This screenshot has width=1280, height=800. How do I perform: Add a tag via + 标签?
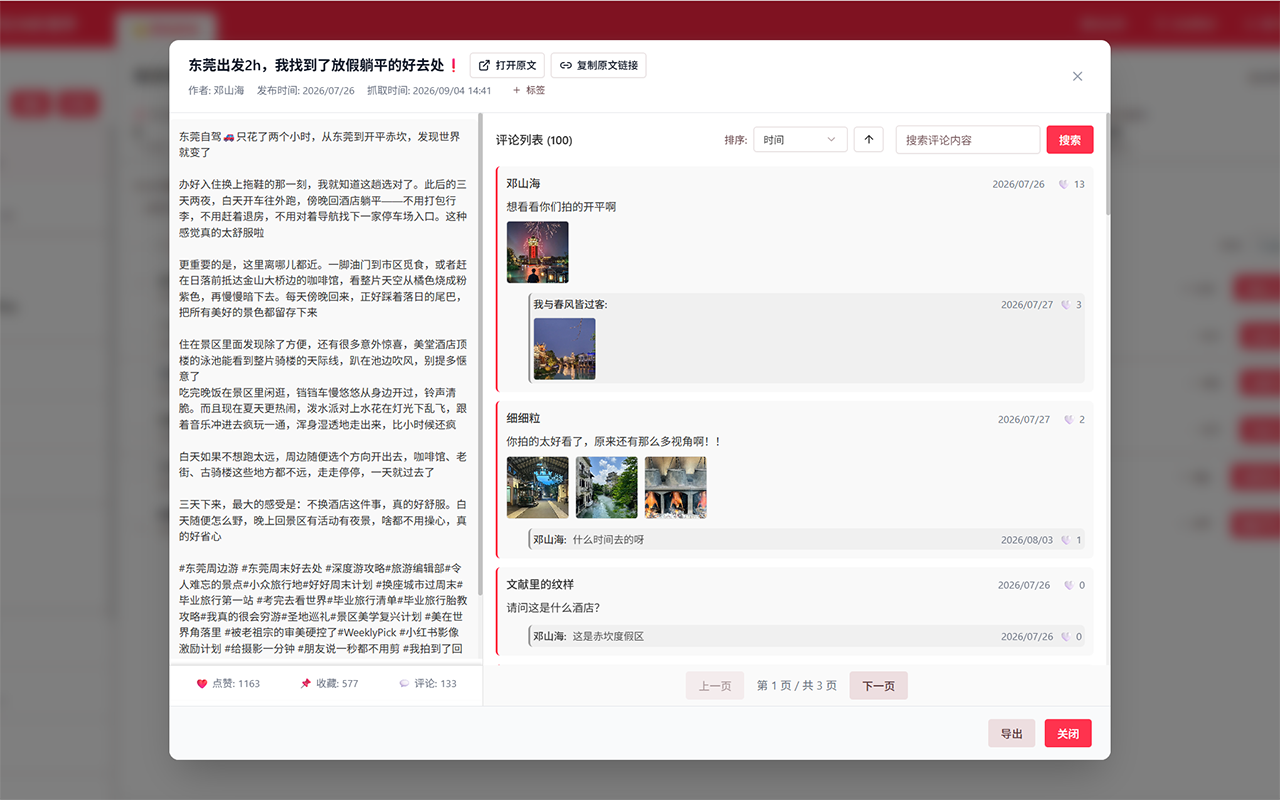pyautogui.click(x=529, y=90)
